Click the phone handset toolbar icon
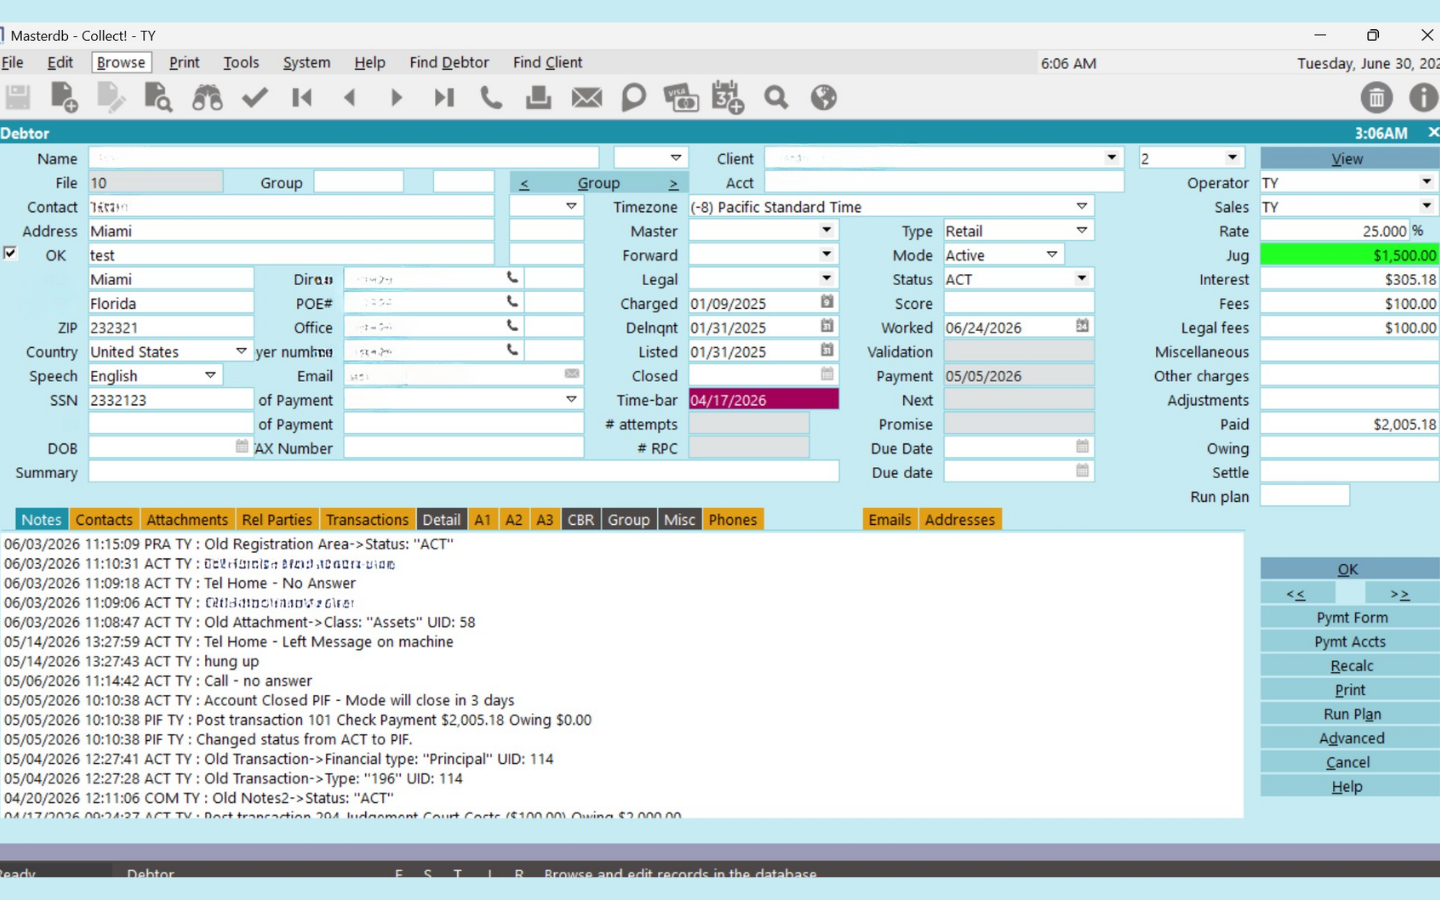 (x=491, y=98)
